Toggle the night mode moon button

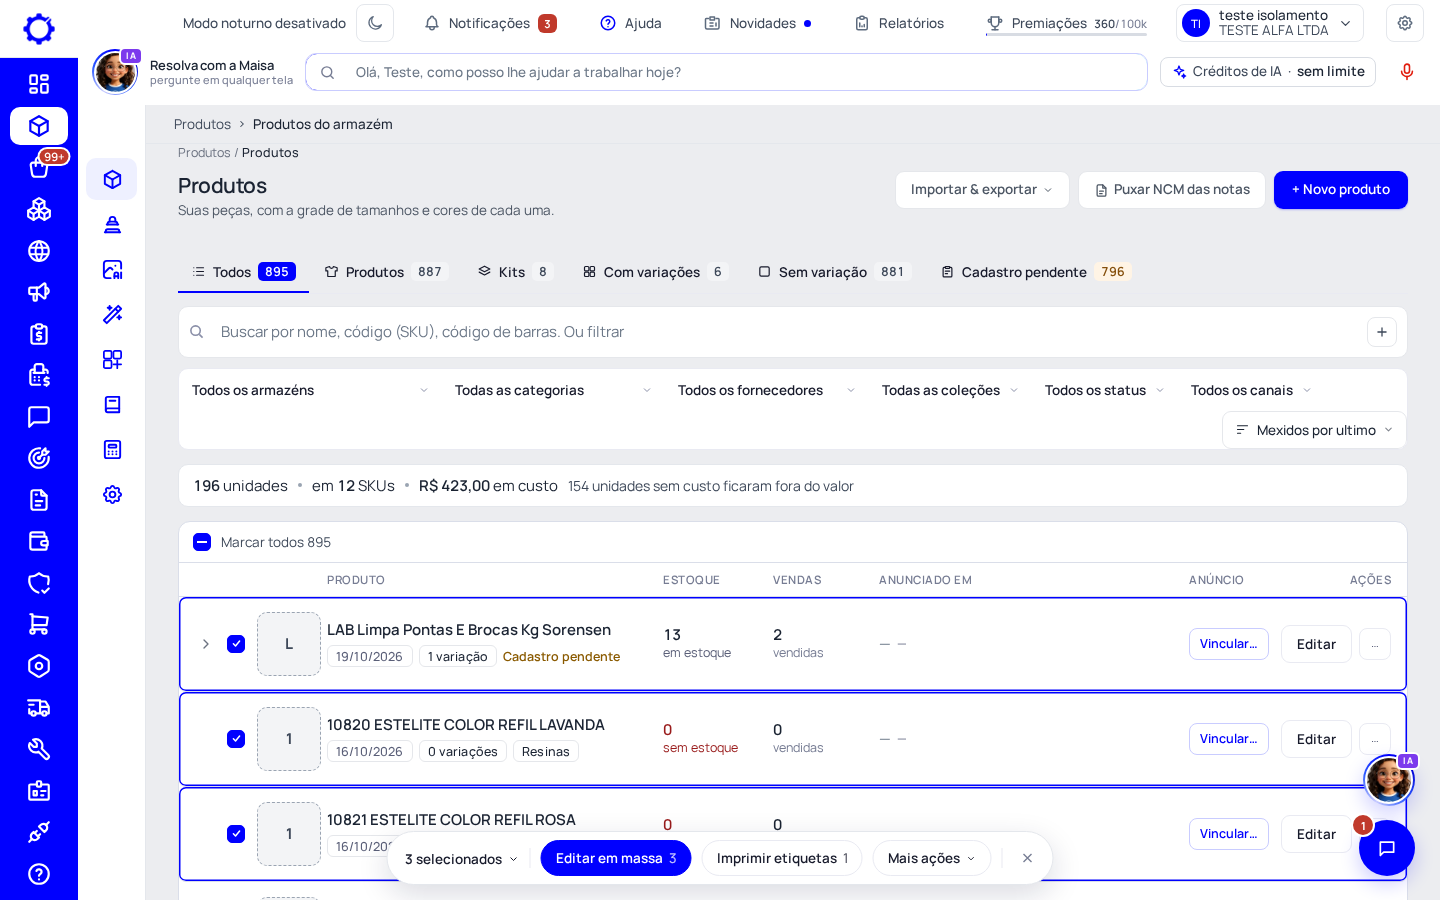coord(375,23)
